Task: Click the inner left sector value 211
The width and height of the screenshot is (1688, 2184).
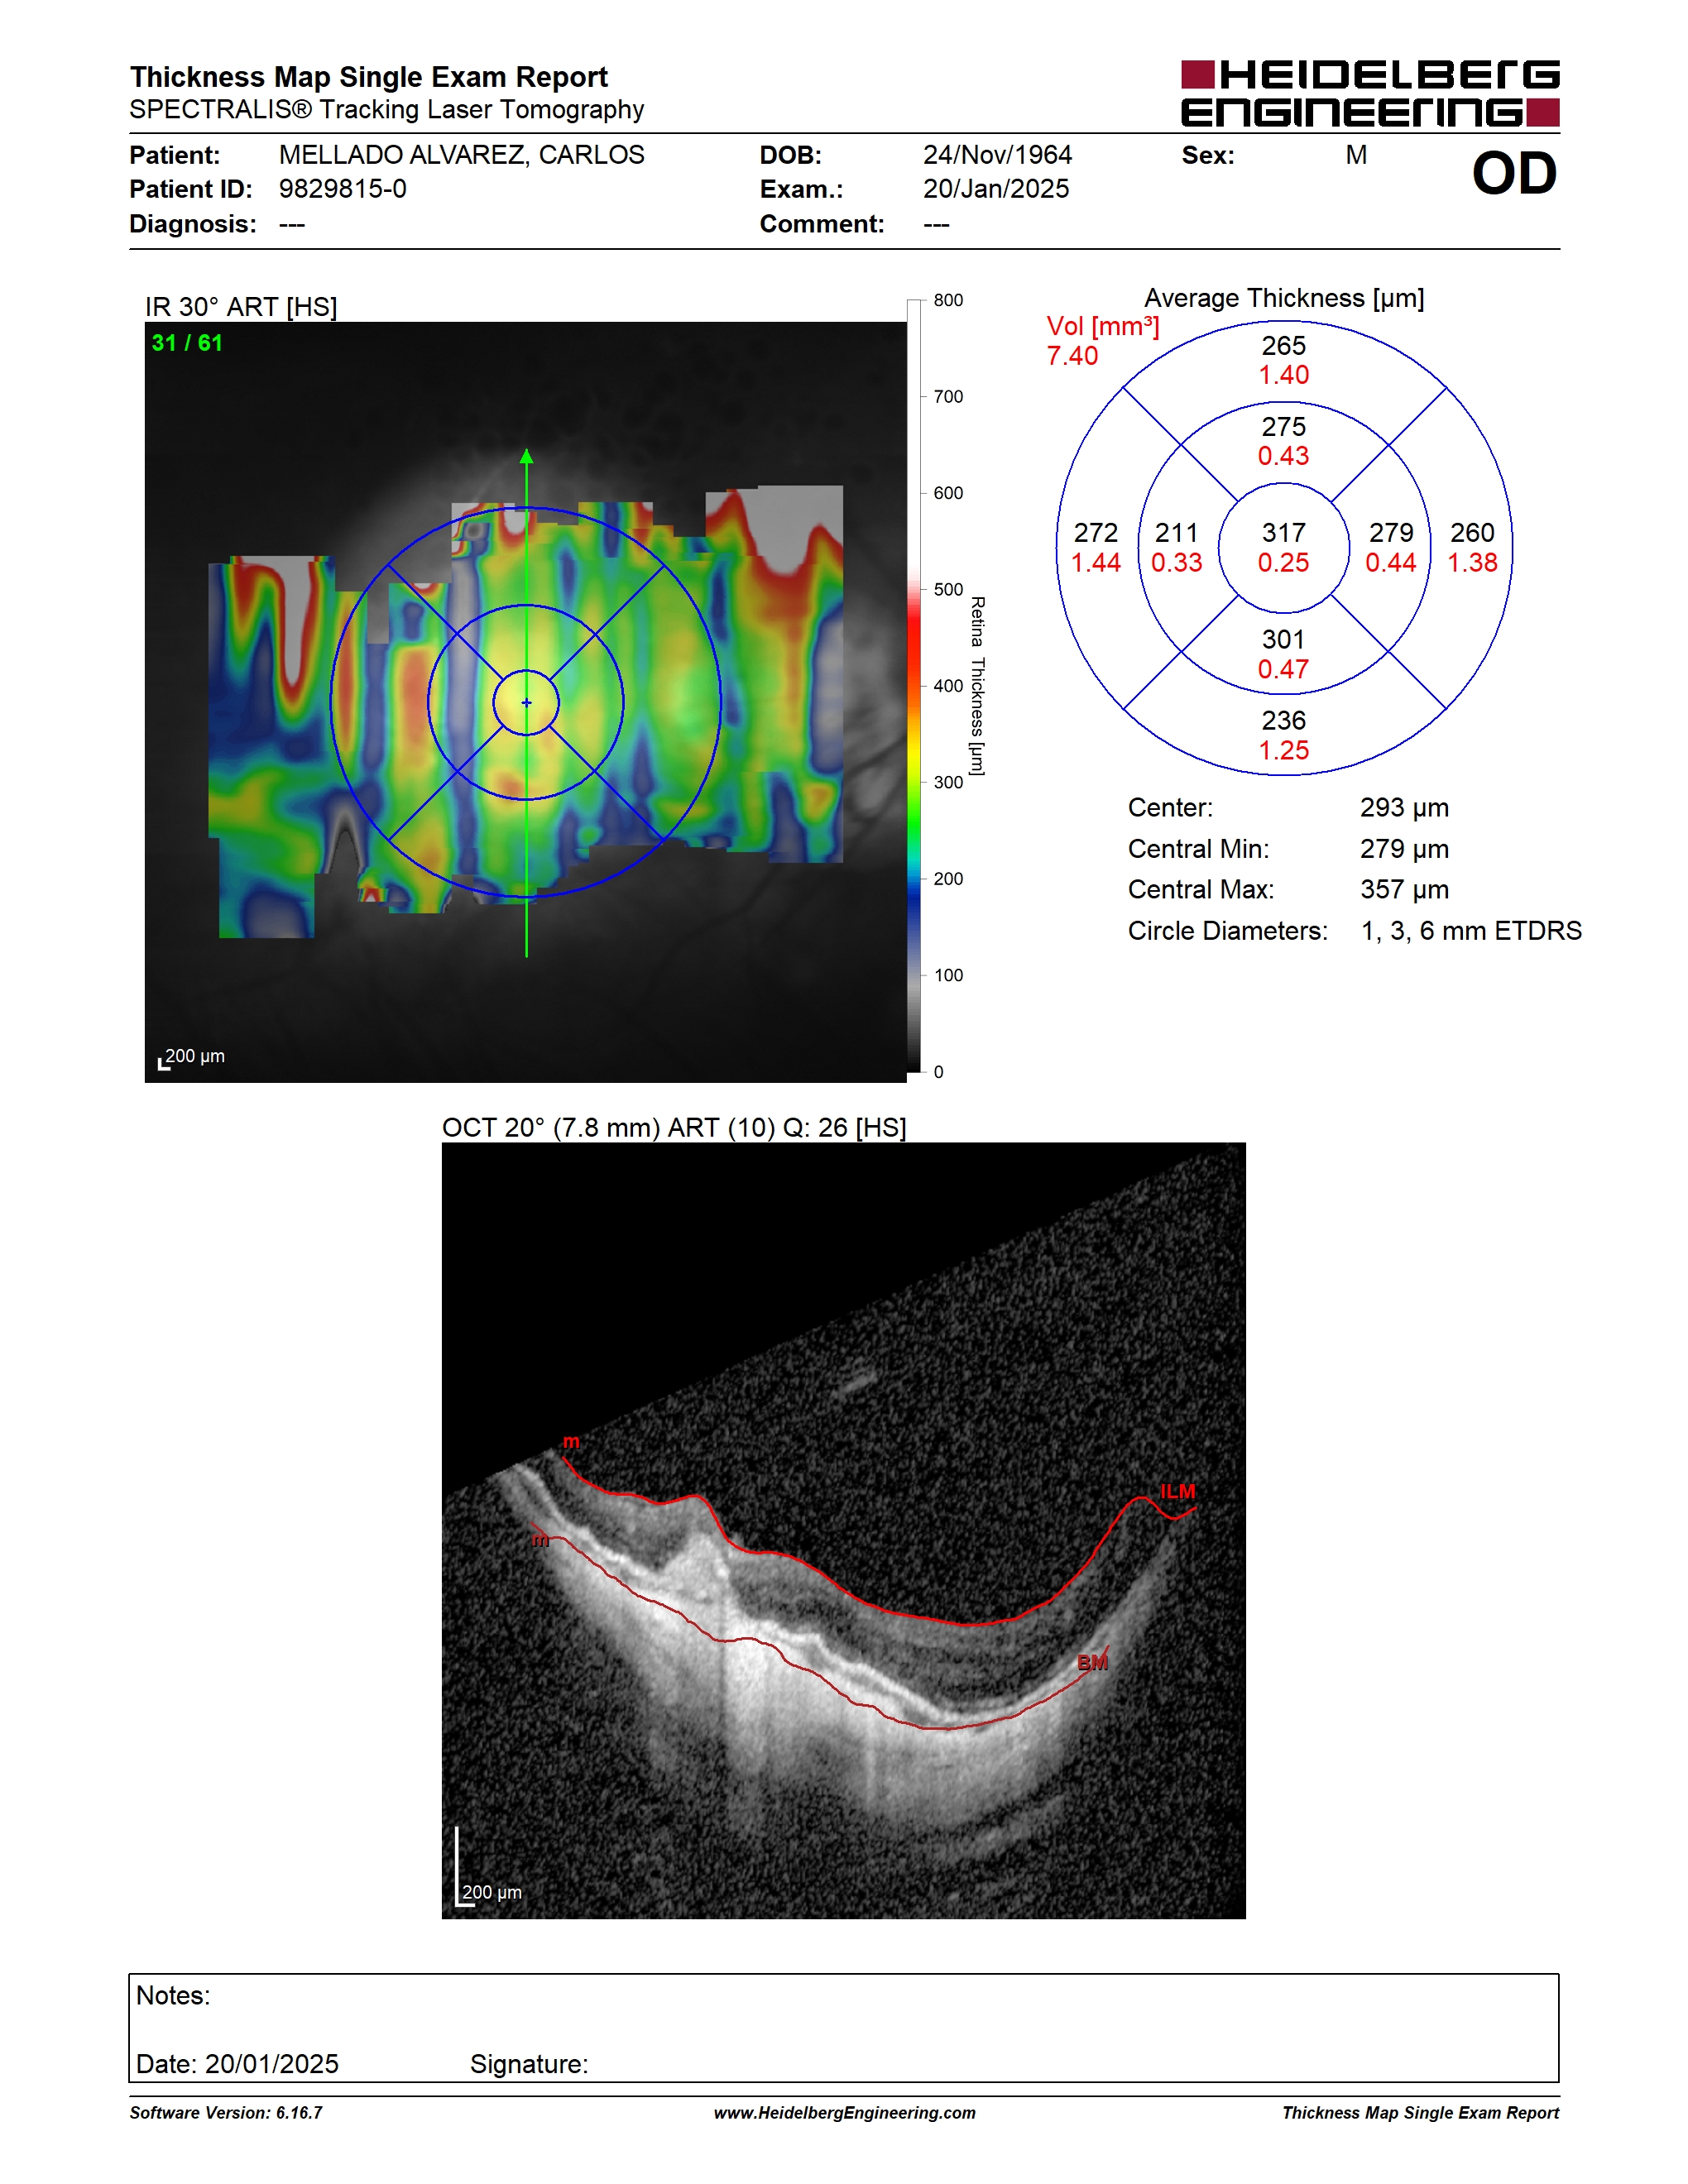Action: [x=1176, y=532]
